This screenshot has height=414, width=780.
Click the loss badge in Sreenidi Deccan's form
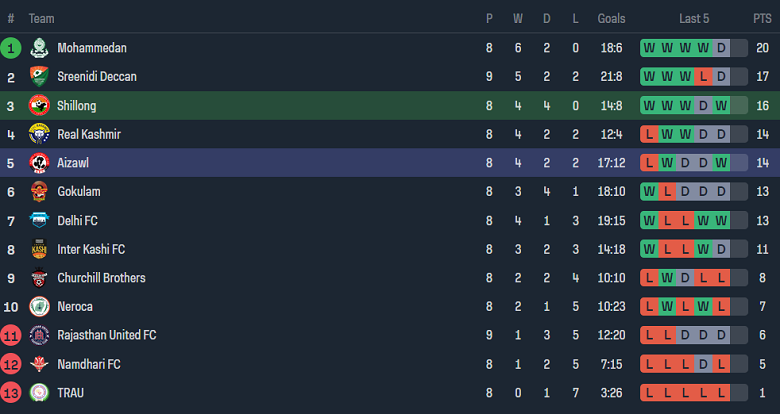pos(703,77)
